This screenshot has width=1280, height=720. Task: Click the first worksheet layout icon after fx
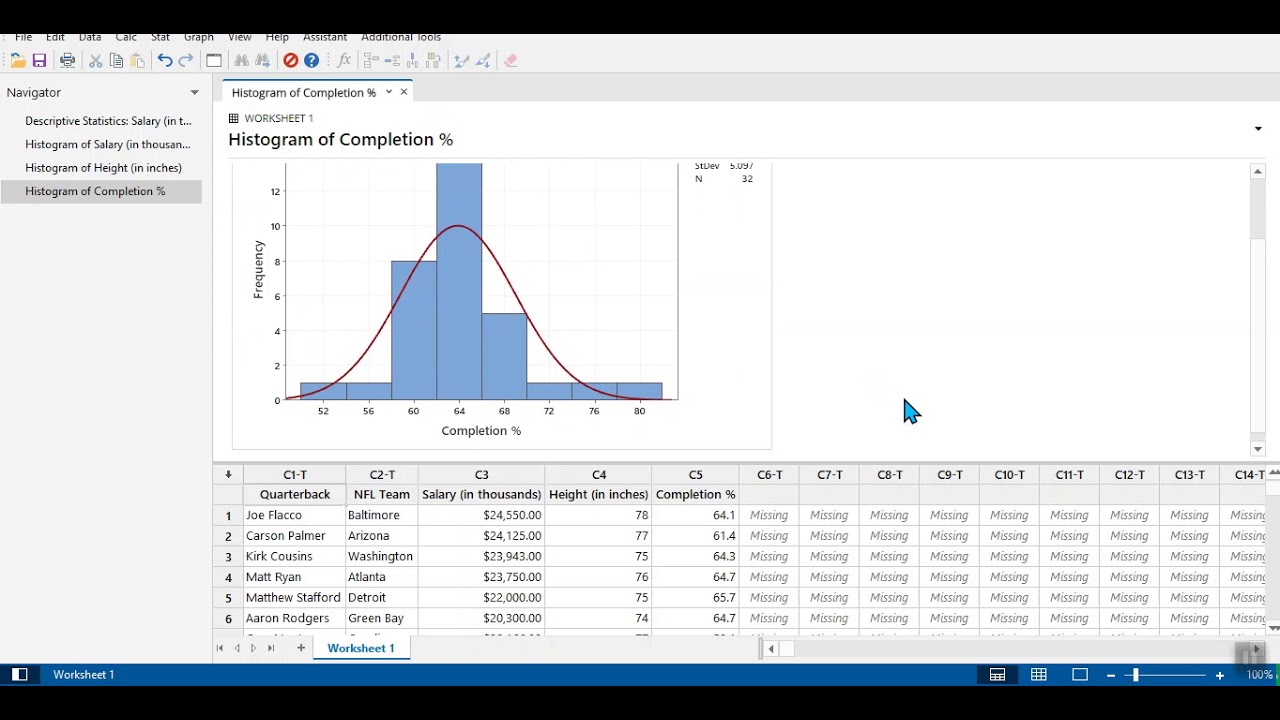pos(371,61)
